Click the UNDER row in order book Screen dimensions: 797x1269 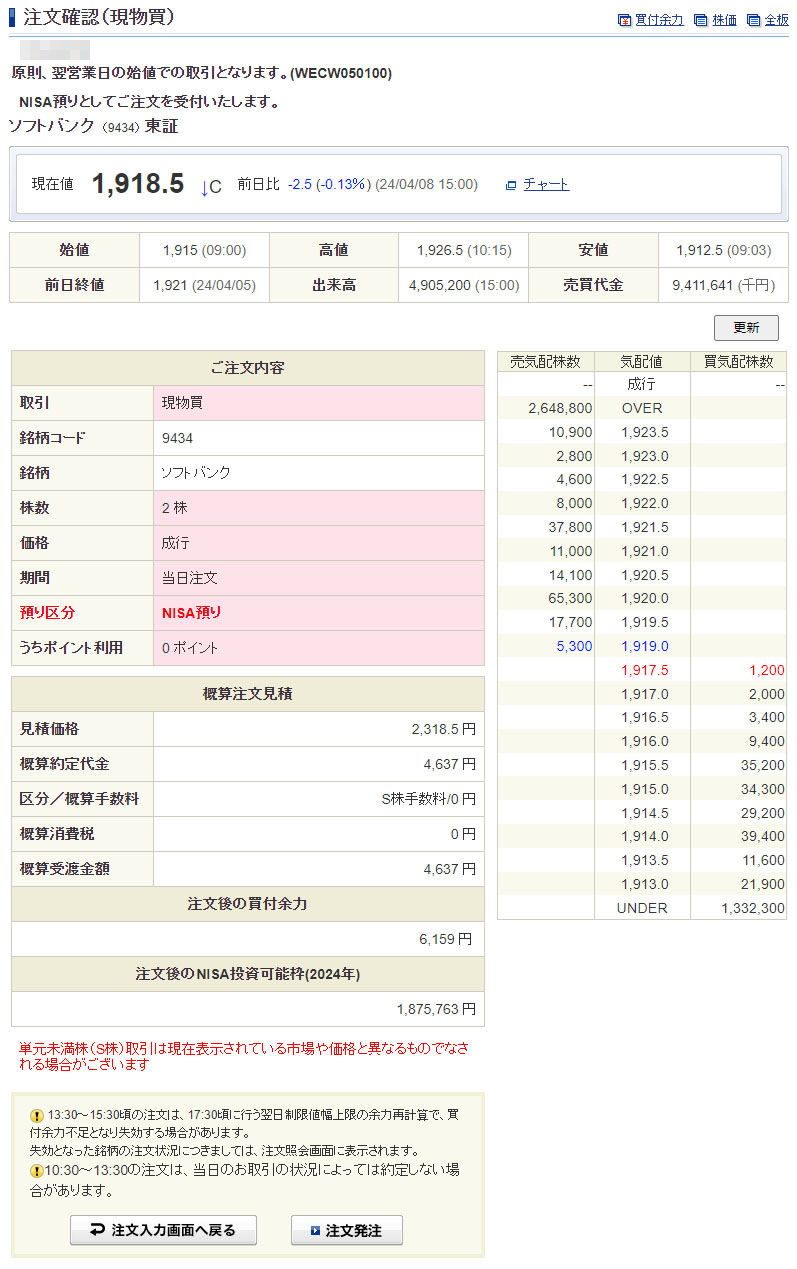click(x=641, y=908)
